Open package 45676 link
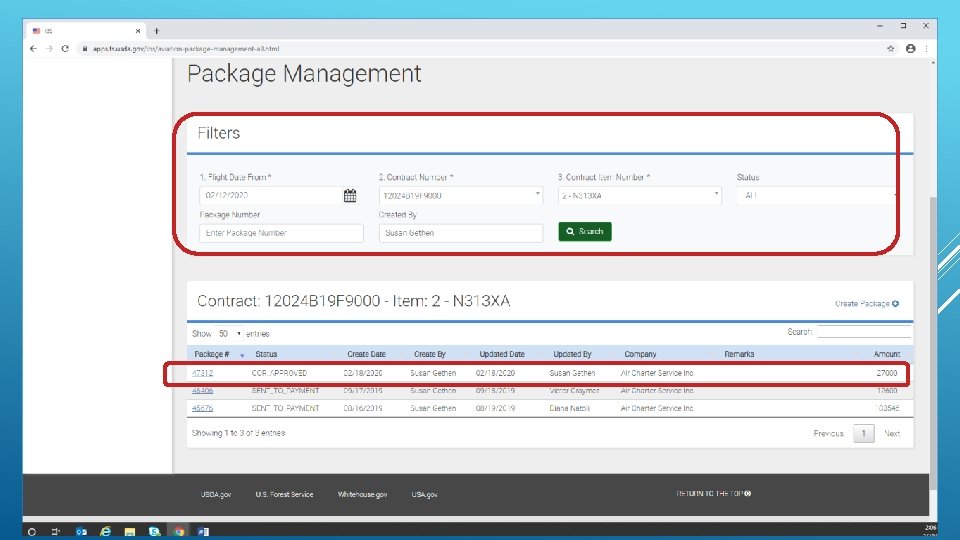Viewport: 960px width, 540px height. click(202, 408)
